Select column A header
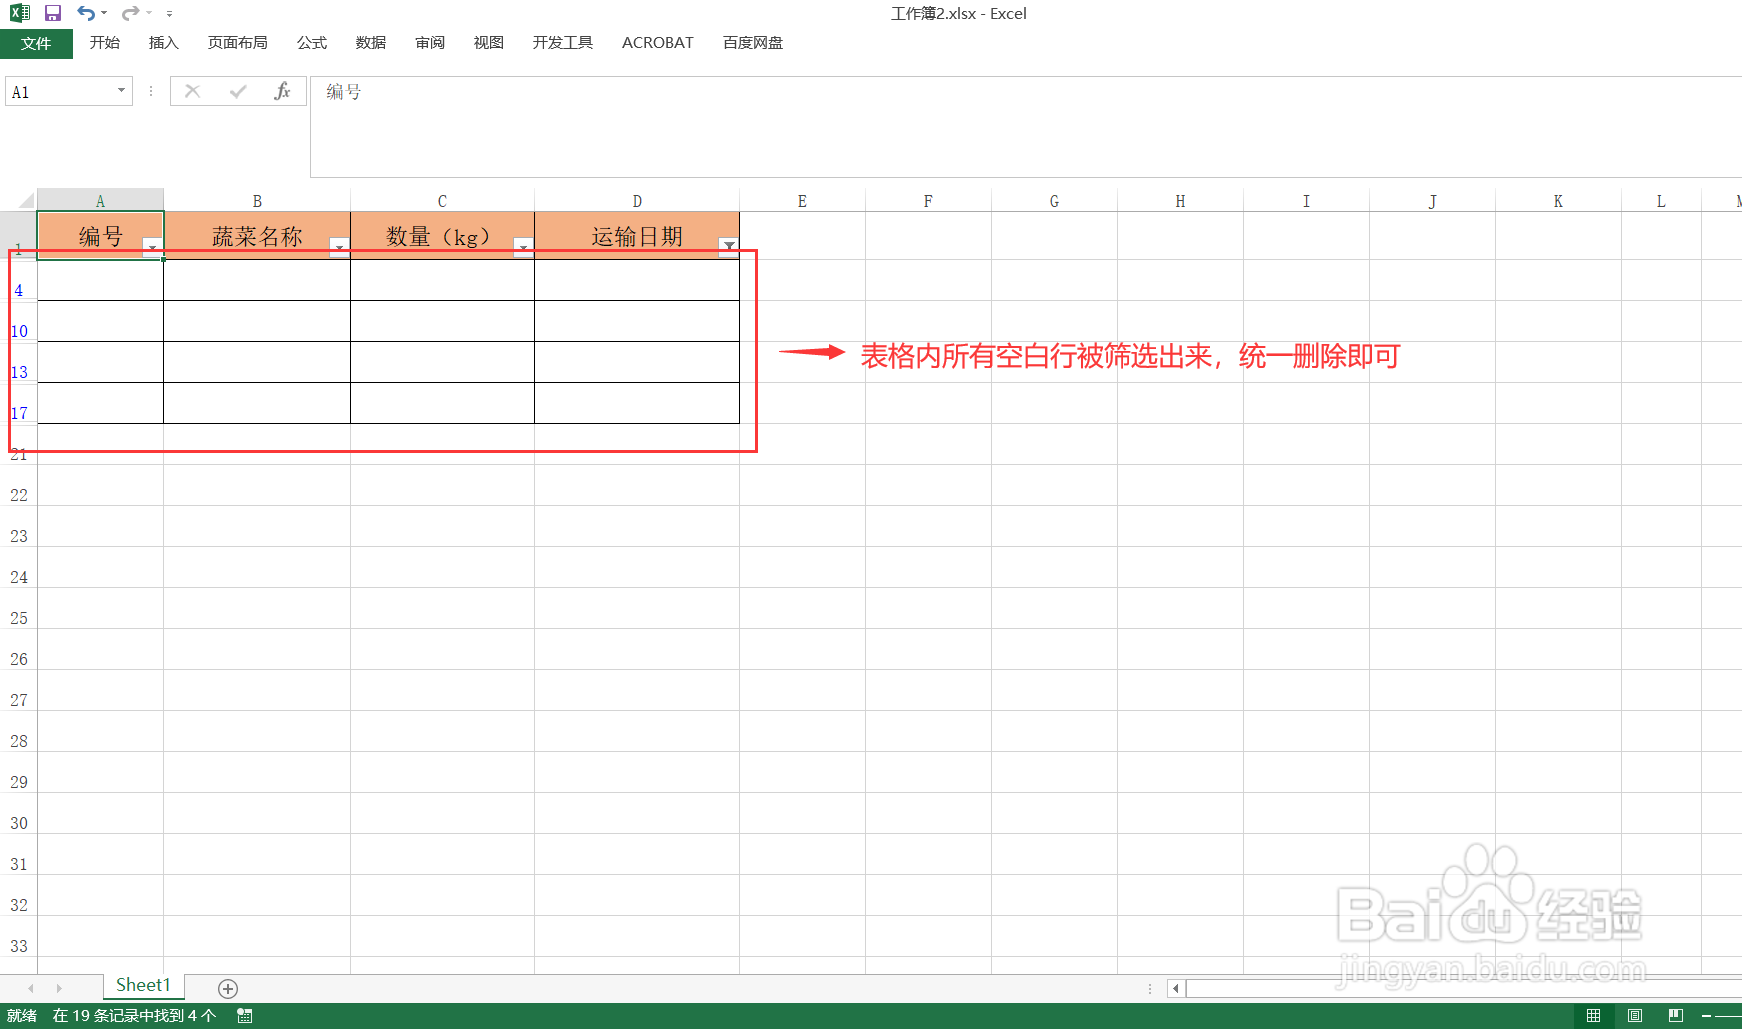This screenshot has height=1029, width=1742. pyautogui.click(x=100, y=201)
